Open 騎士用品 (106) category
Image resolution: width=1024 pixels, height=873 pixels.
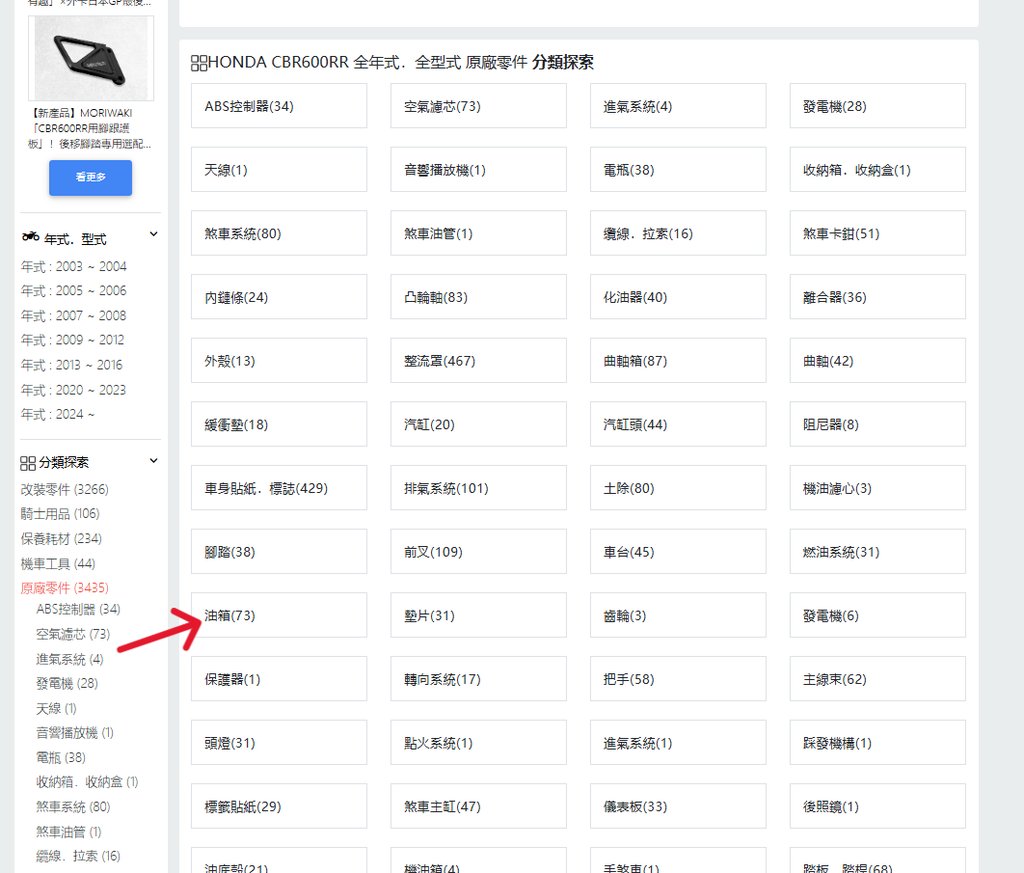click(59, 514)
